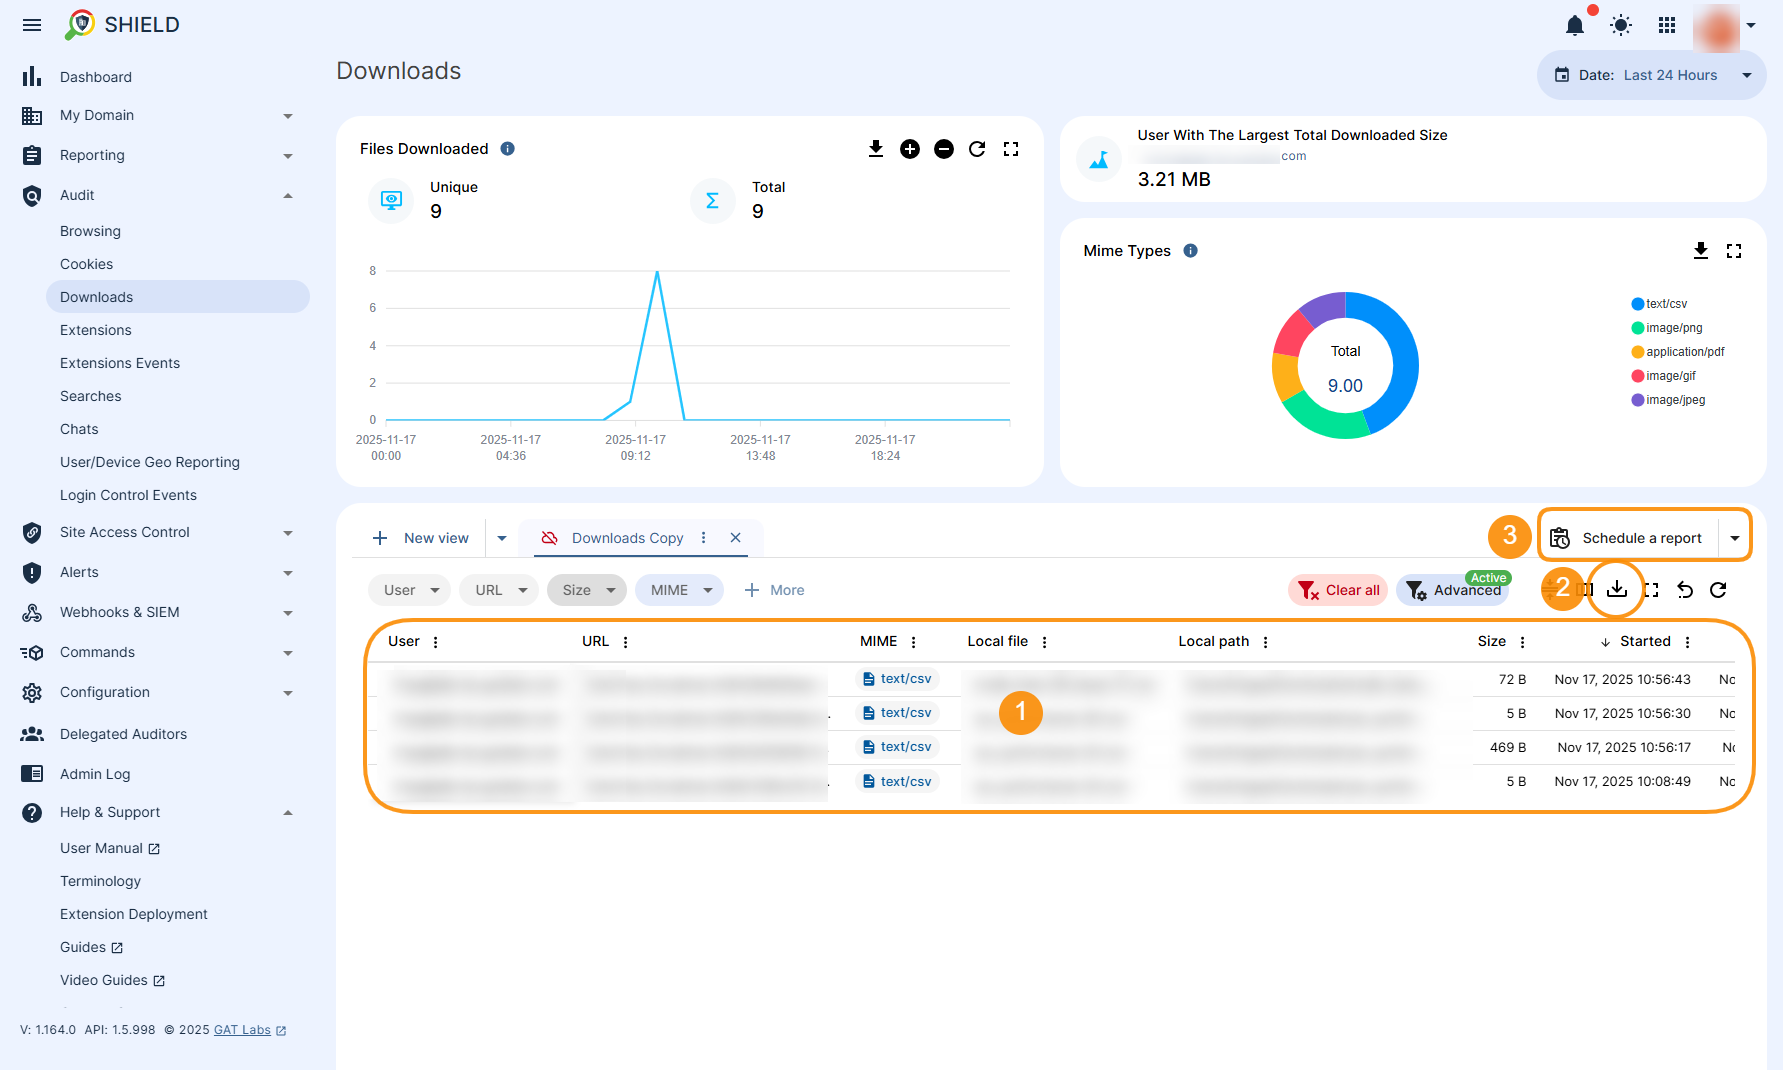Open Extensions Events in the Audit menu

120,363
